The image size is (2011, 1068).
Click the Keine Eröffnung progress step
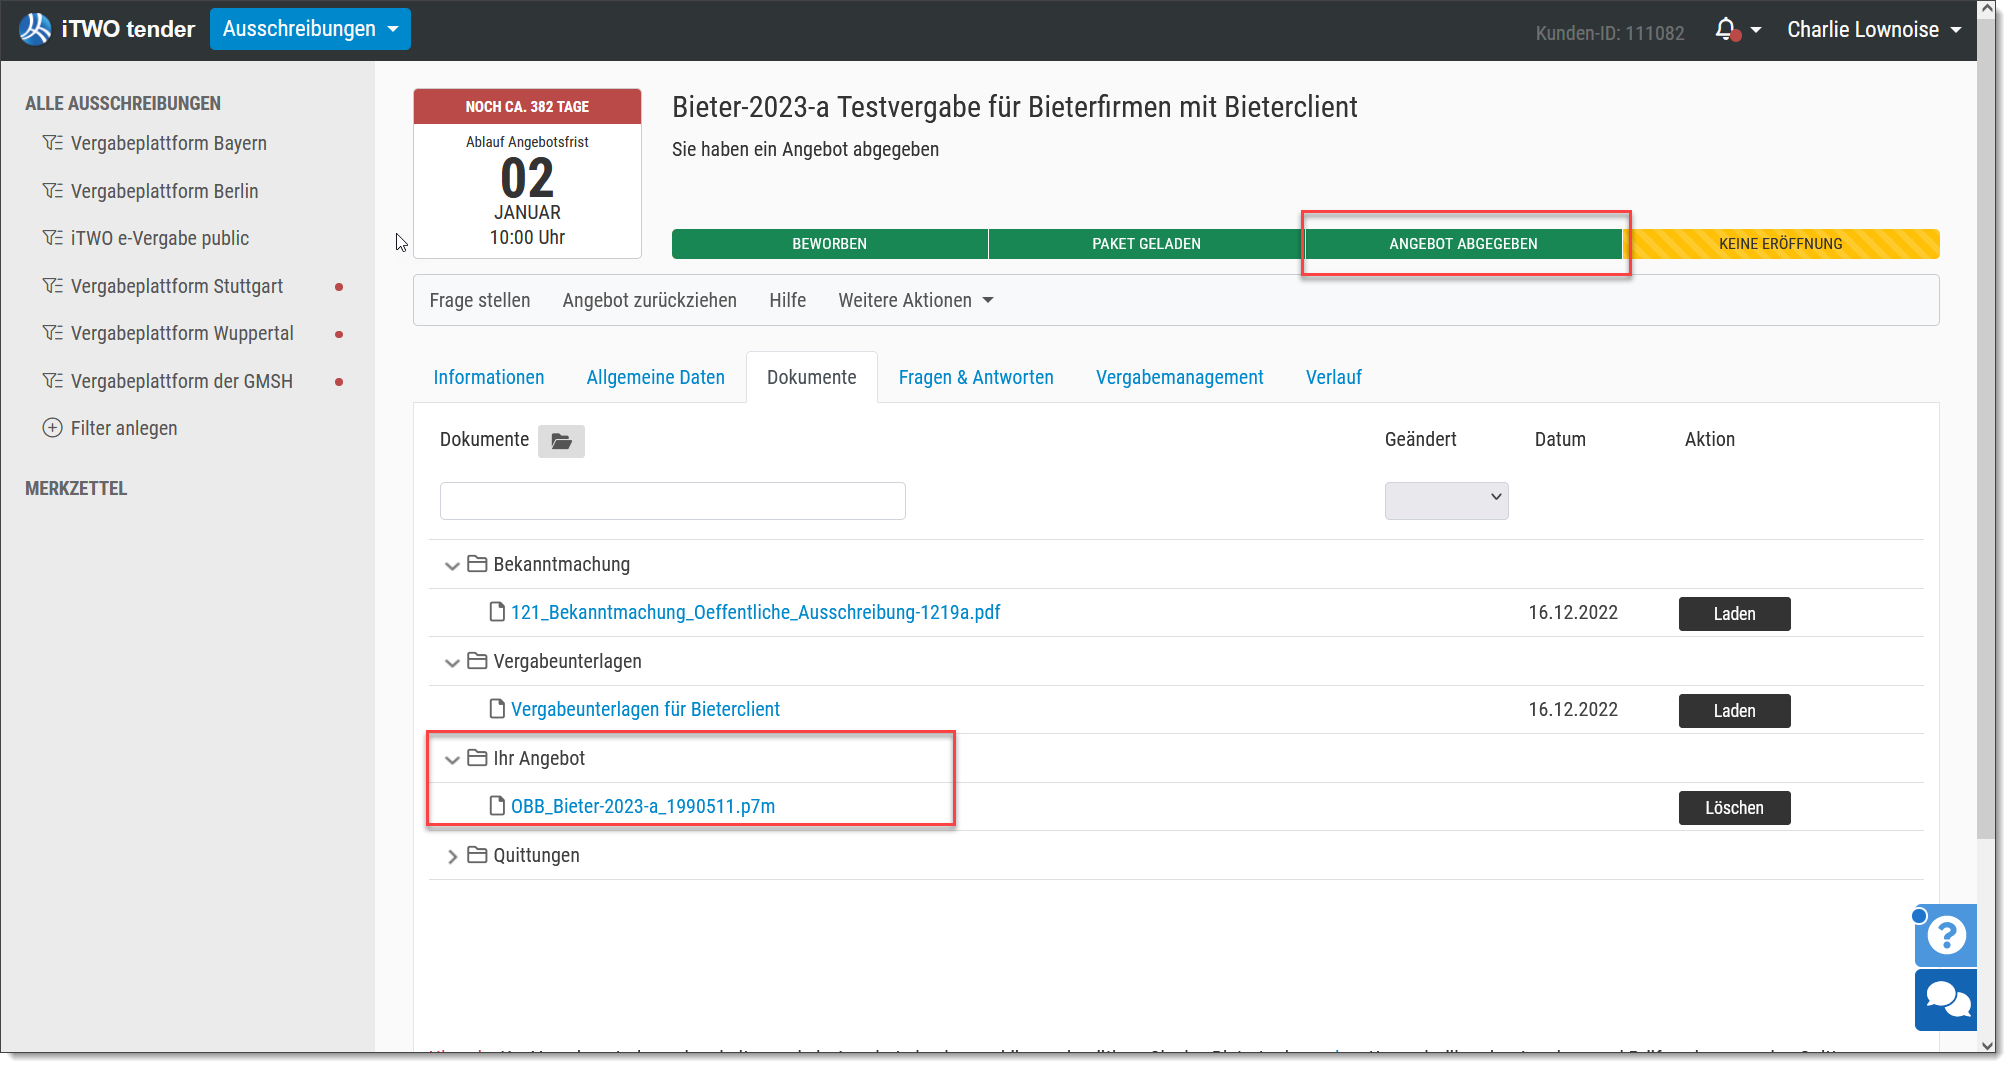click(1781, 244)
